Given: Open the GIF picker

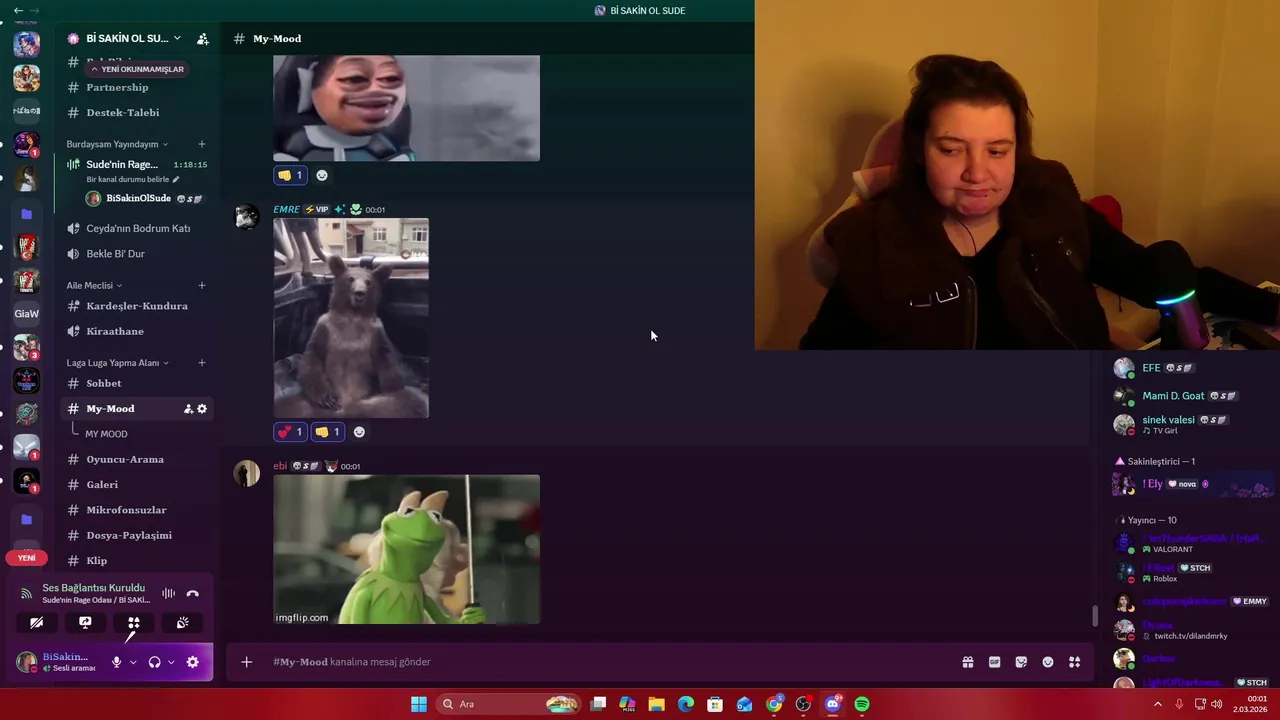Looking at the screenshot, I should click(x=995, y=662).
